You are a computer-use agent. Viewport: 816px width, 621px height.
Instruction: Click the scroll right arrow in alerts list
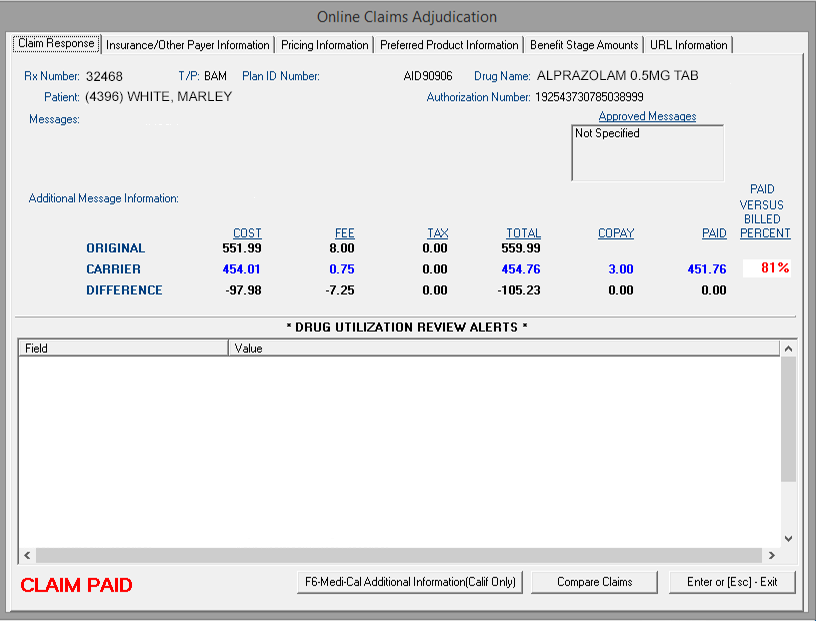[771, 555]
